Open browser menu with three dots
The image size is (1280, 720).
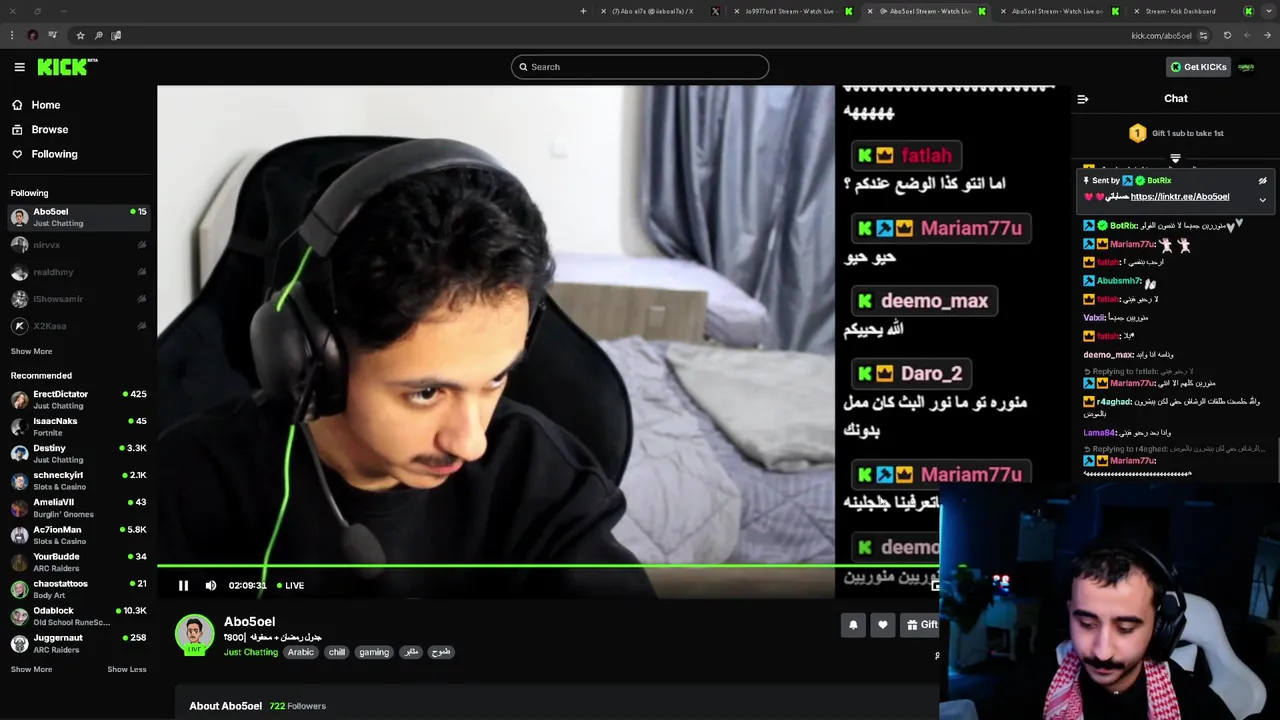click(x=12, y=35)
